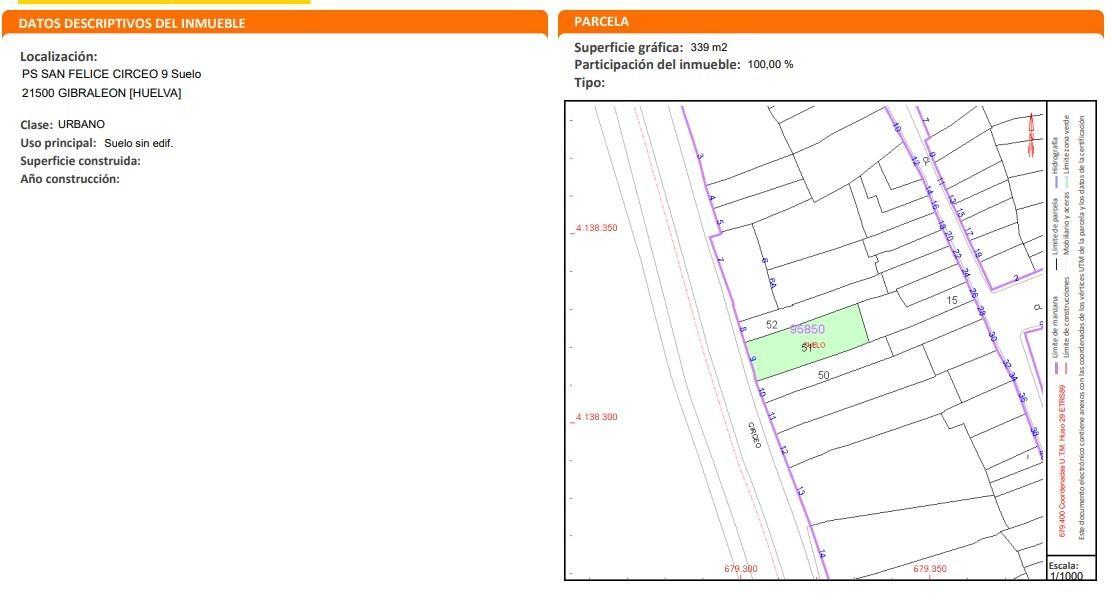1111x598 pixels.
Task: Click the green highlighted parcel 51
Action: coord(830,335)
